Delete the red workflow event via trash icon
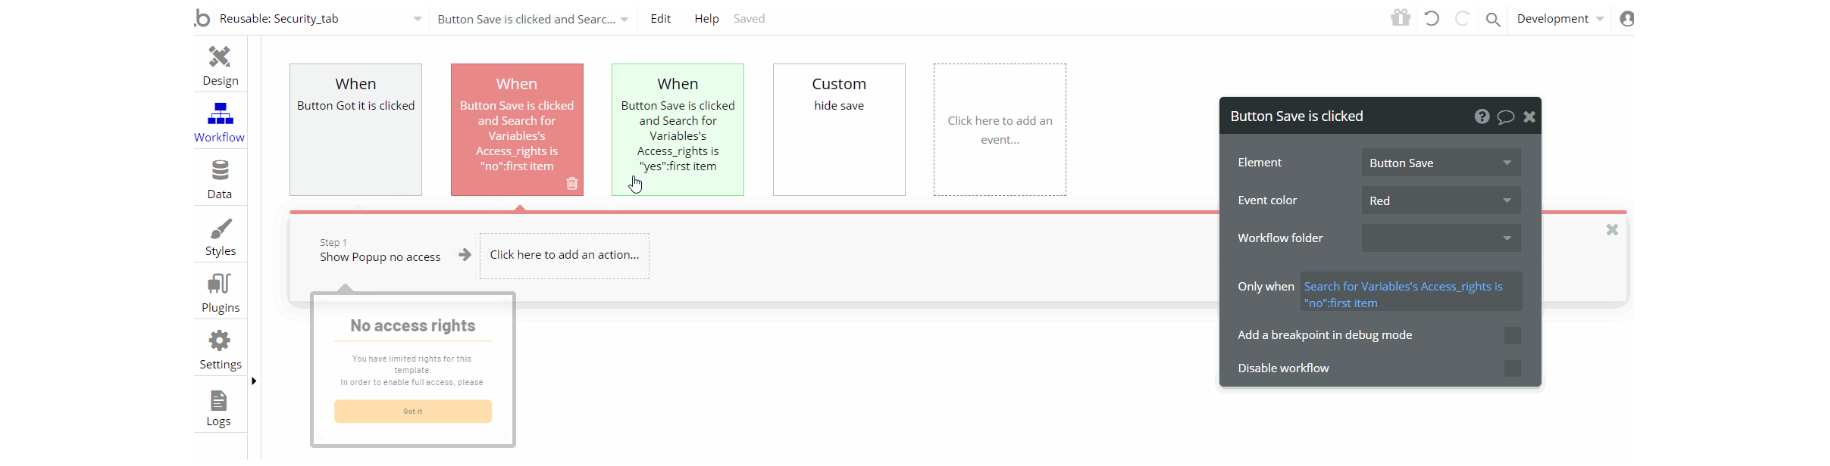Image resolution: width=1830 pixels, height=466 pixels. point(572,184)
